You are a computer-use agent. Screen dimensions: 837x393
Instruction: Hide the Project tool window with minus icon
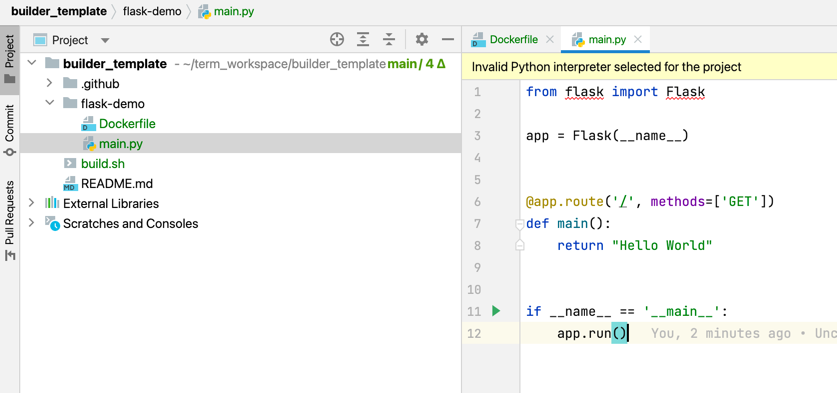pyautogui.click(x=448, y=40)
